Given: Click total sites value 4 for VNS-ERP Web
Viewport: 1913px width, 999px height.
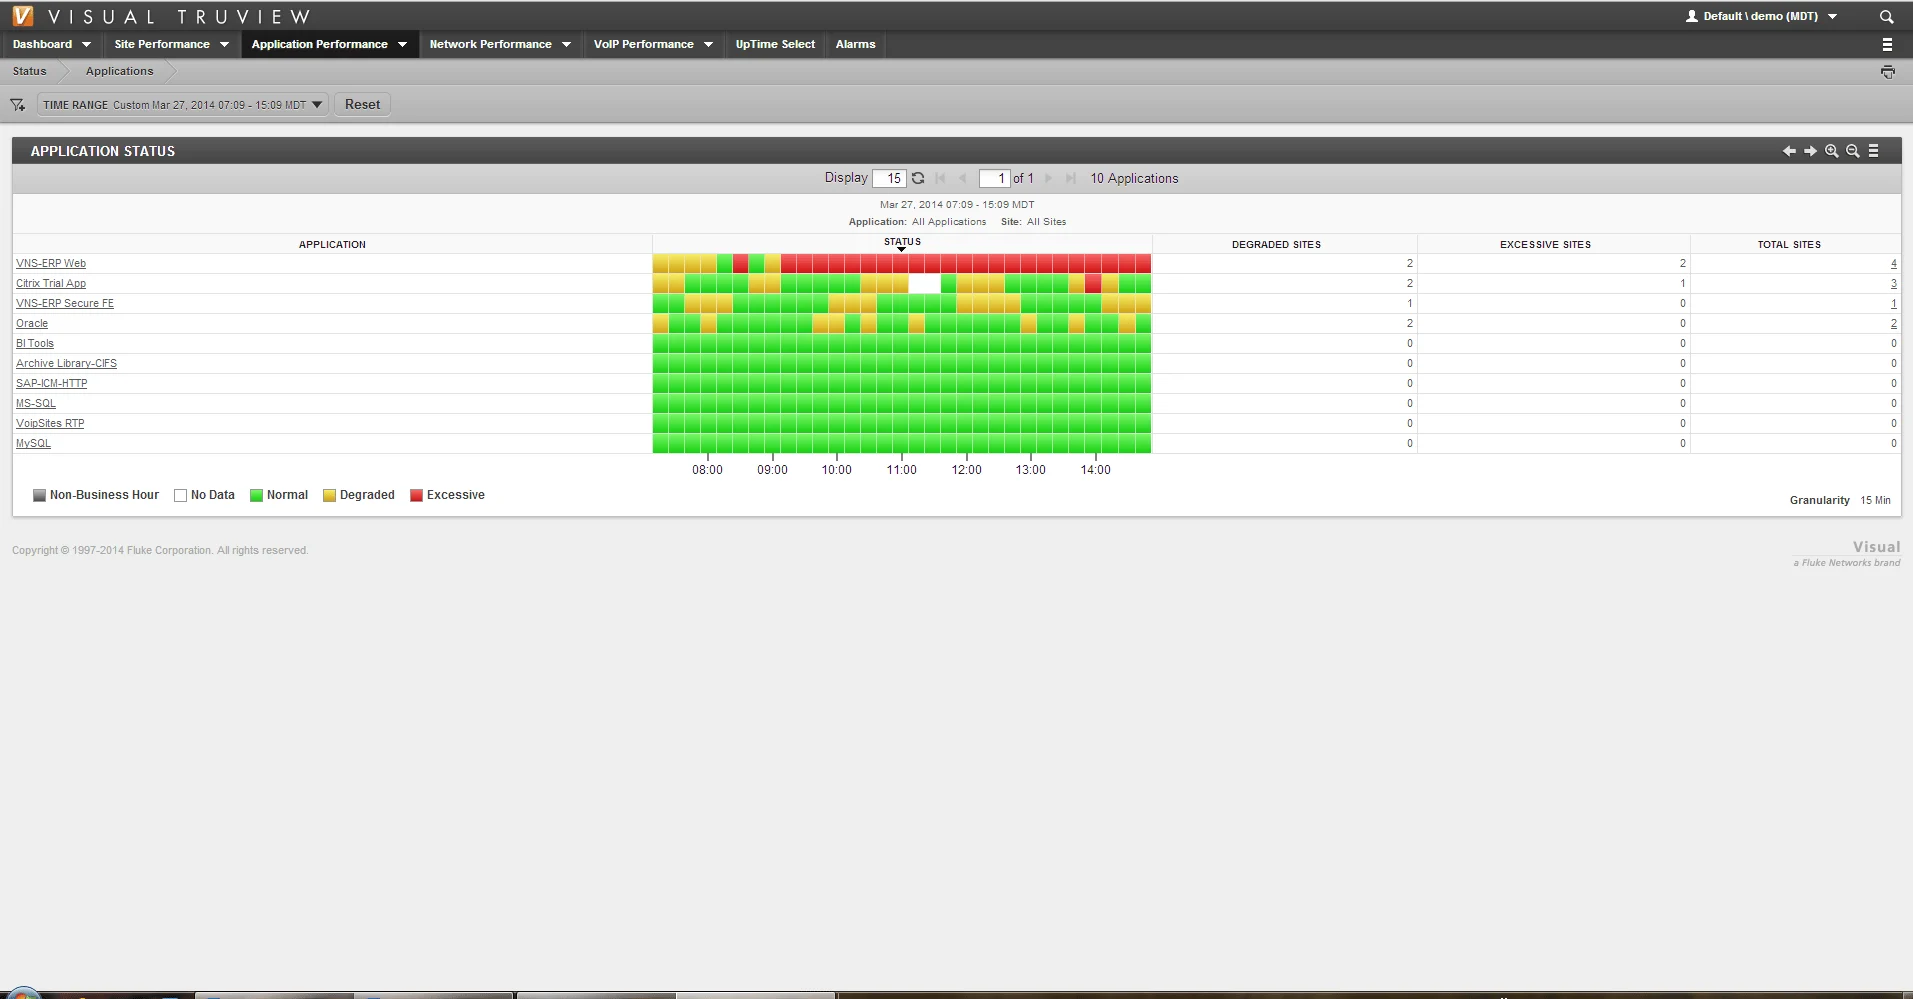Looking at the screenshot, I should pyautogui.click(x=1893, y=264).
